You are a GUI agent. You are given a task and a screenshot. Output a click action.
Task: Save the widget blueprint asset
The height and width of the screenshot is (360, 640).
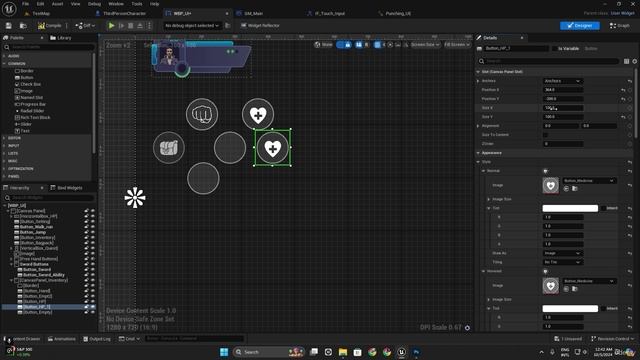click(9, 26)
